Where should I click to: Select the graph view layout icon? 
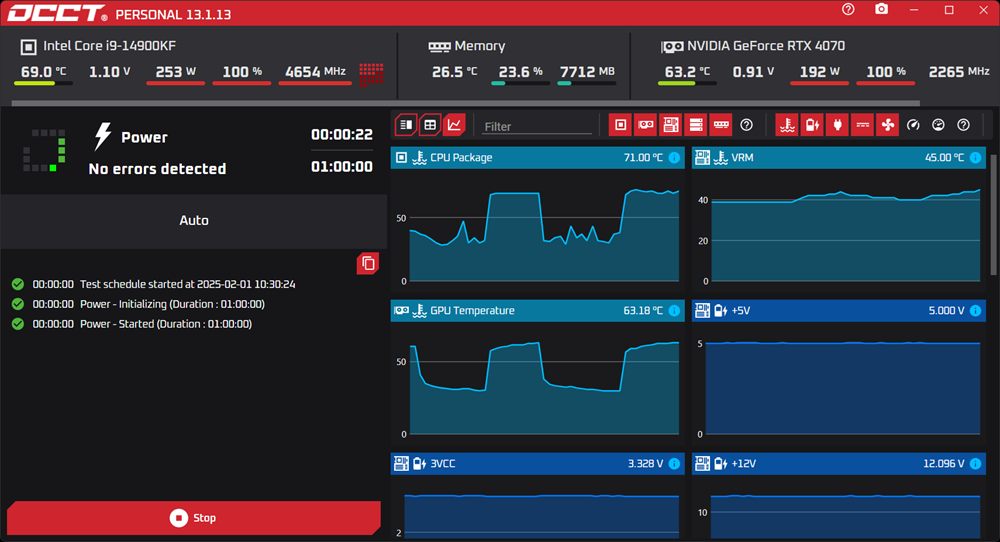[x=454, y=125]
